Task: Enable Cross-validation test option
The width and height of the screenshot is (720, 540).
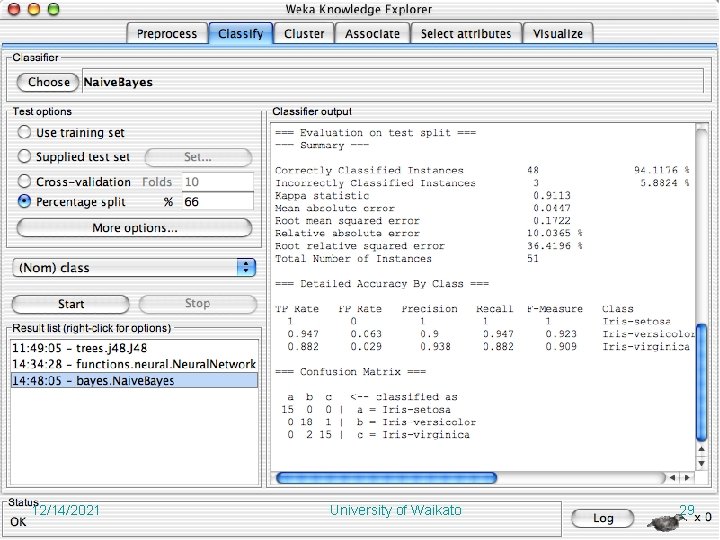Action: 24,181
